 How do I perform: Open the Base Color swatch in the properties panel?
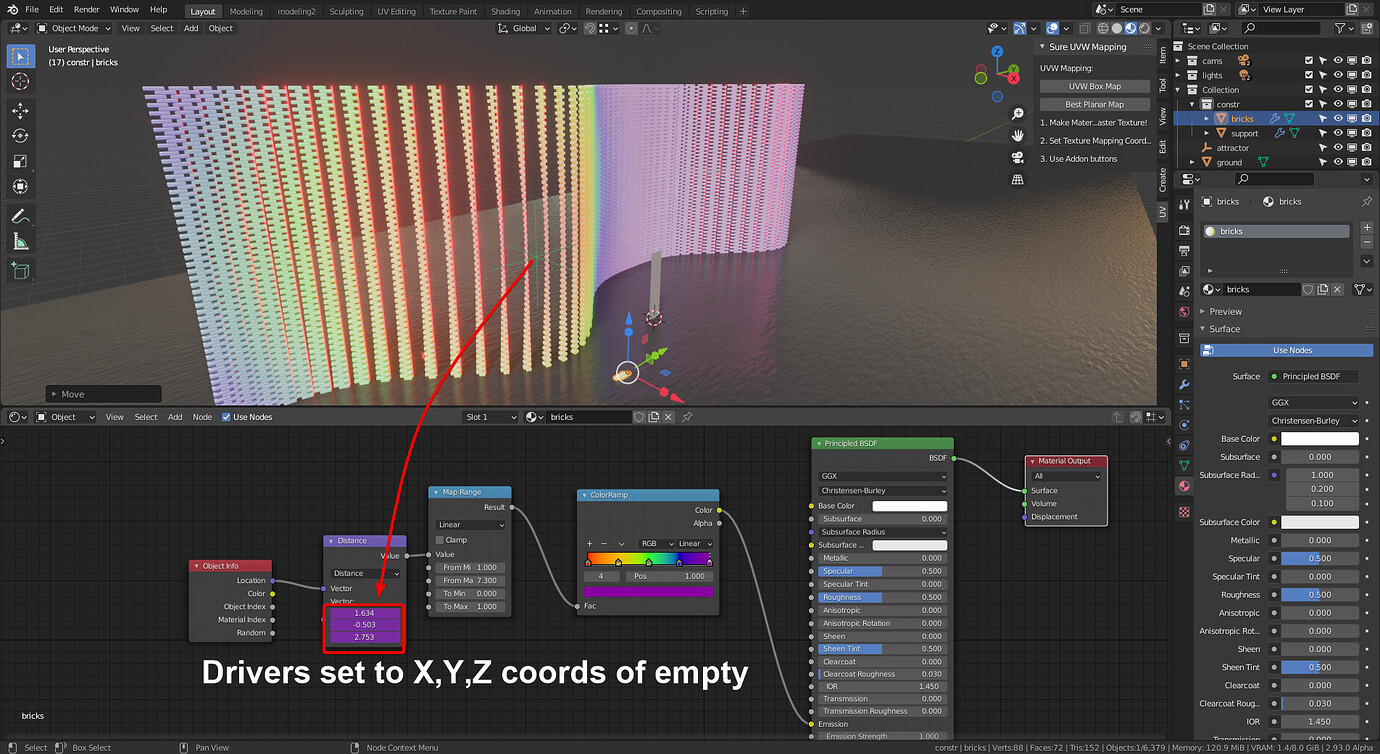(1320, 439)
